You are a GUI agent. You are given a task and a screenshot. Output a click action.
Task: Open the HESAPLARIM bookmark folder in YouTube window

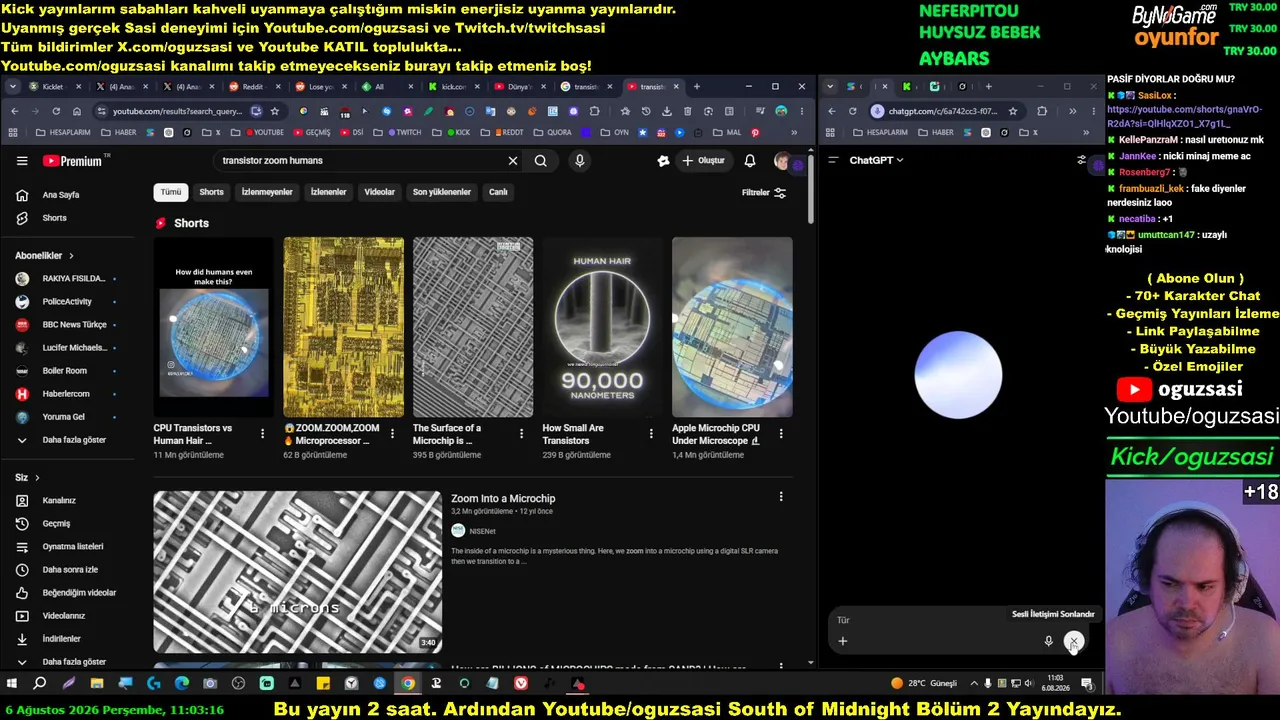[62, 132]
